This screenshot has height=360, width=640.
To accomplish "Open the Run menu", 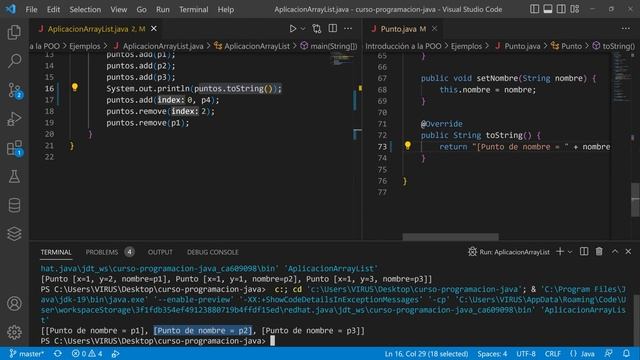I will (x=163, y=9).
